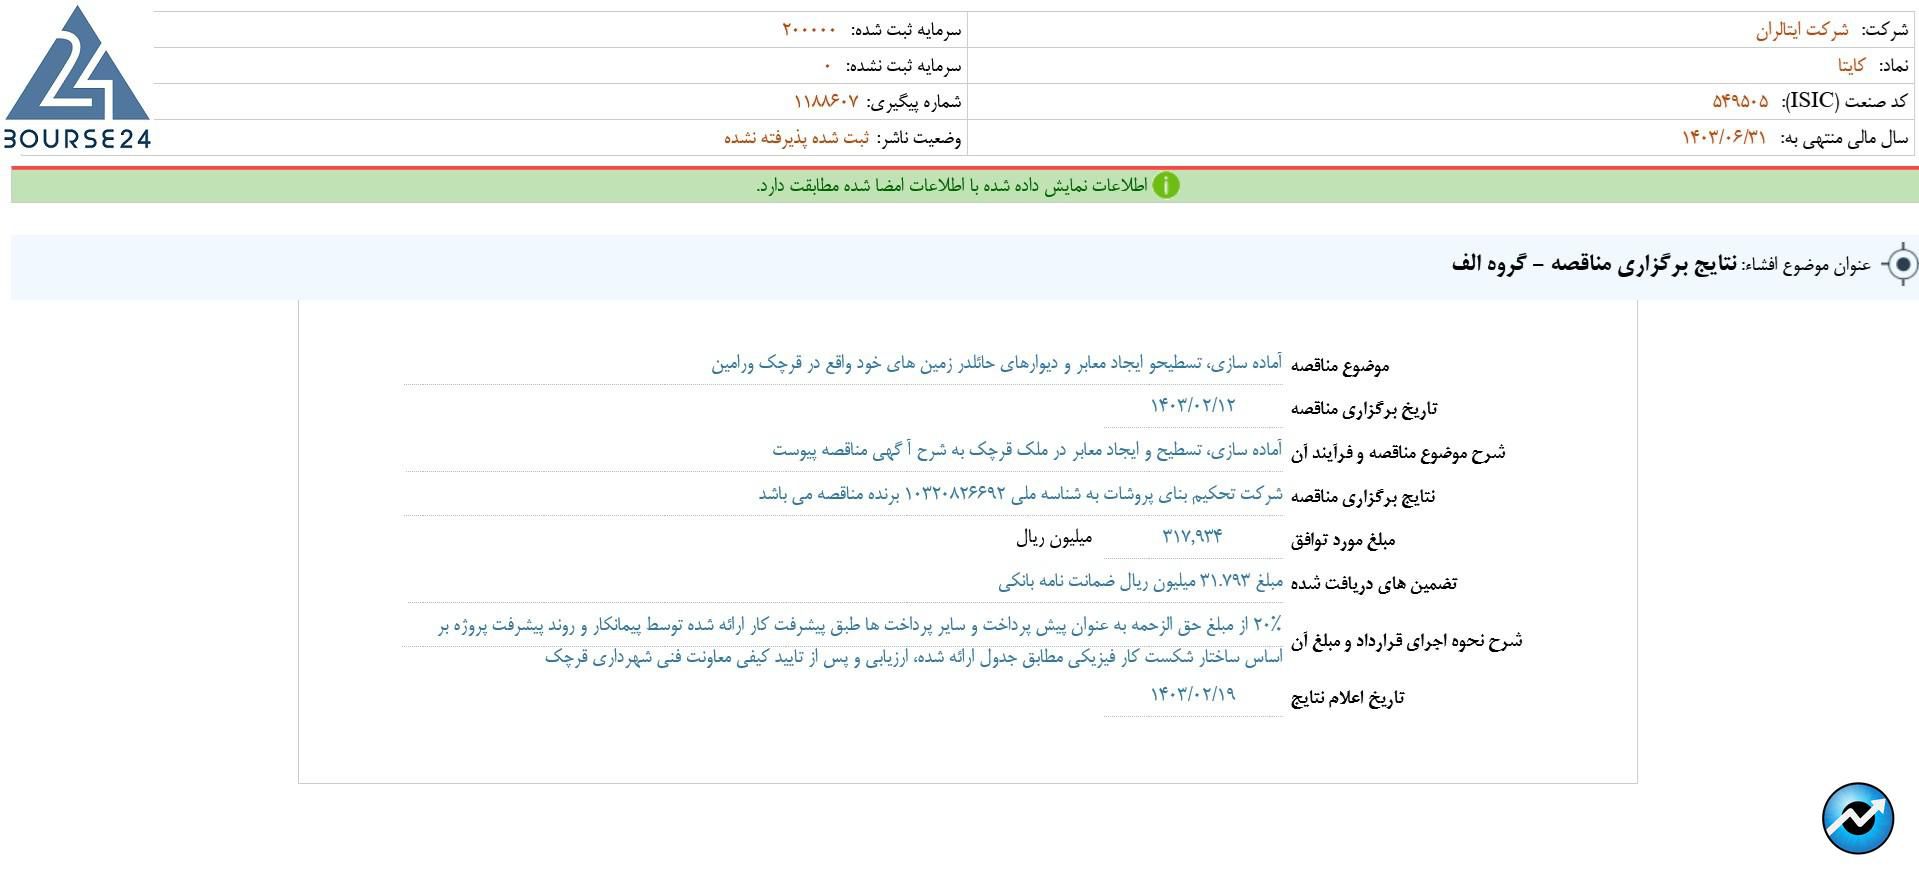Click label وضعیت ناشر:
The image size is (1919, 879).
click(x=919, y=138)
